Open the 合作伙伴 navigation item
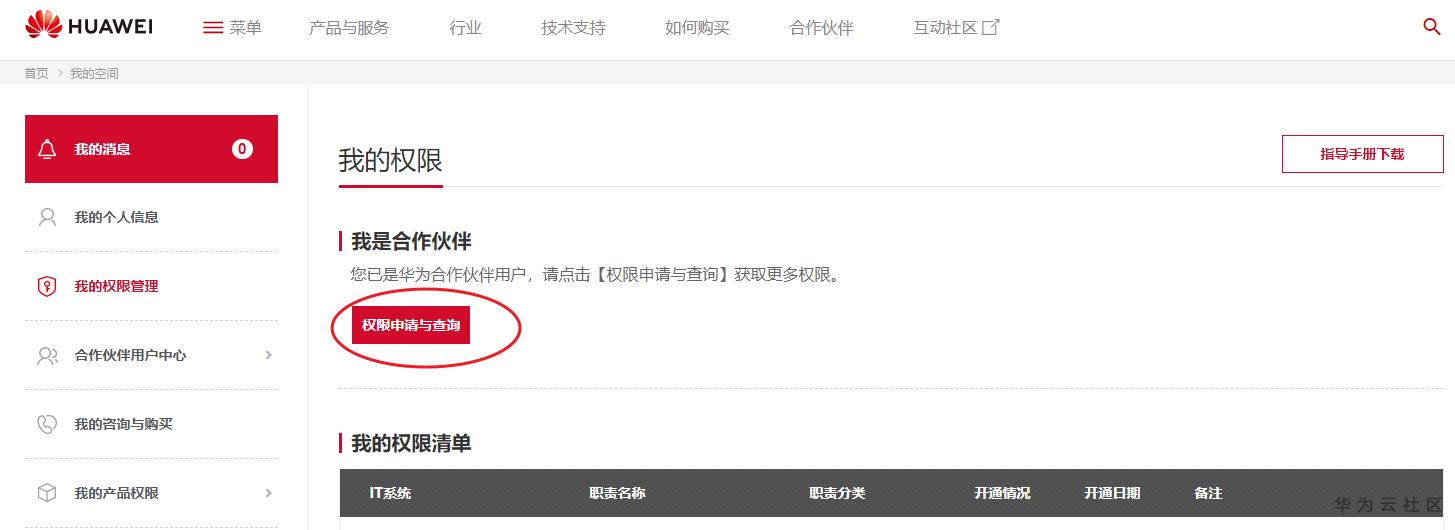The height and width of the screenshot is (530, 1455). coord(821,28)
